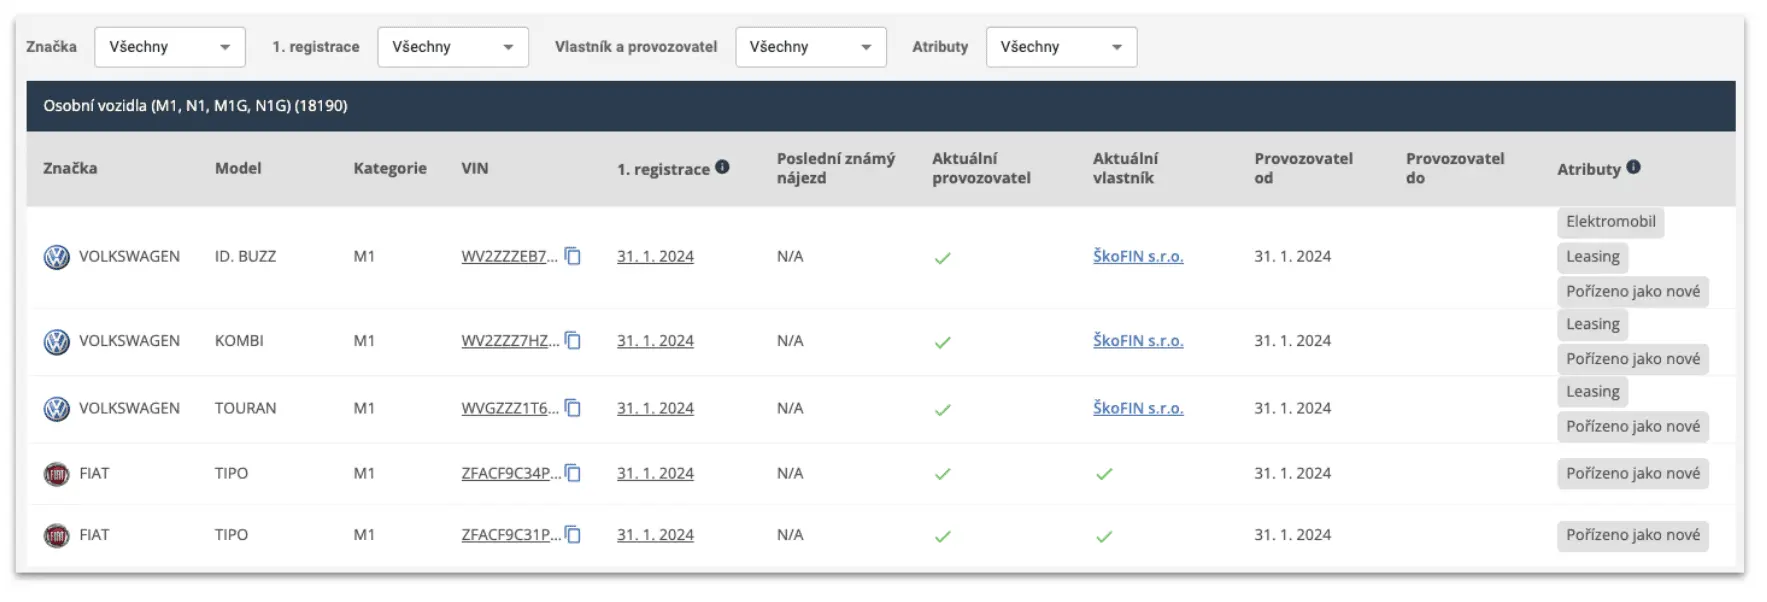Click Pořízeno jako nové tag in ID. BUZZ row
The width and height of the screenshot is (1767, 602).
coord(1633,292)
